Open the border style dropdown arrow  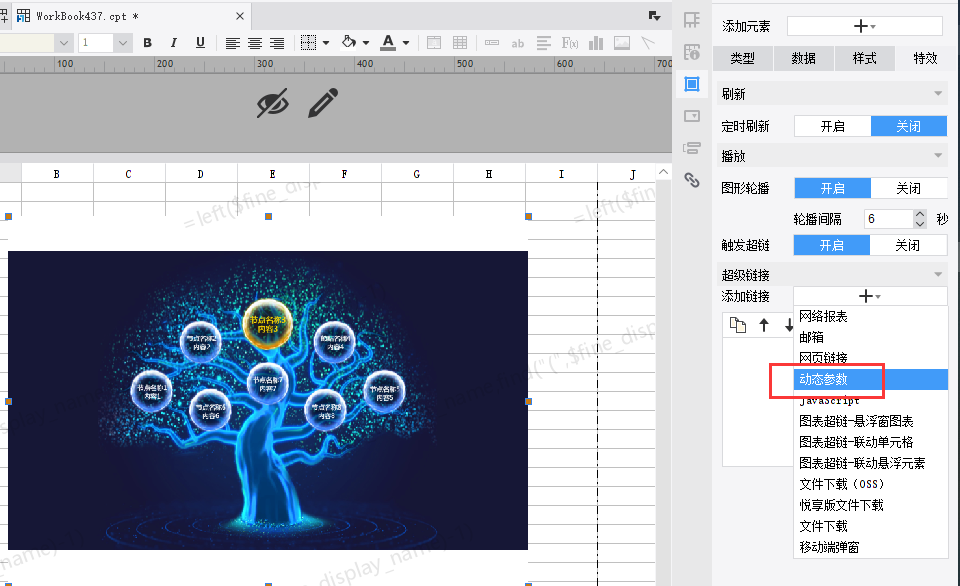(326, 43)
